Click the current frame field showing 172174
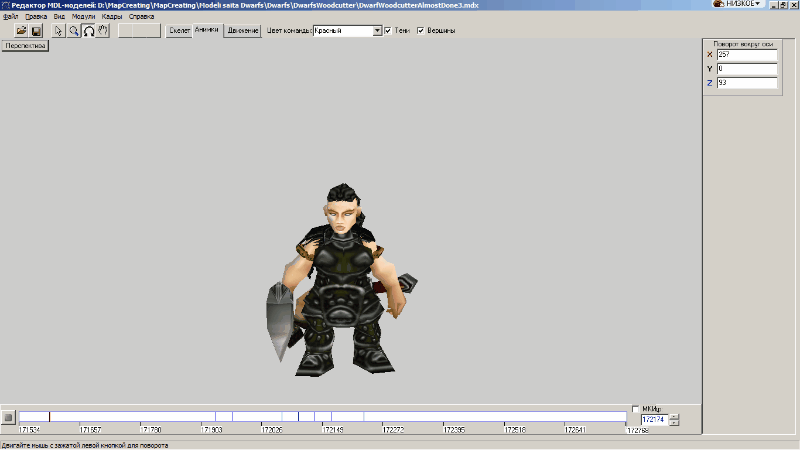The image size is (800, 450). coord(655,419)
